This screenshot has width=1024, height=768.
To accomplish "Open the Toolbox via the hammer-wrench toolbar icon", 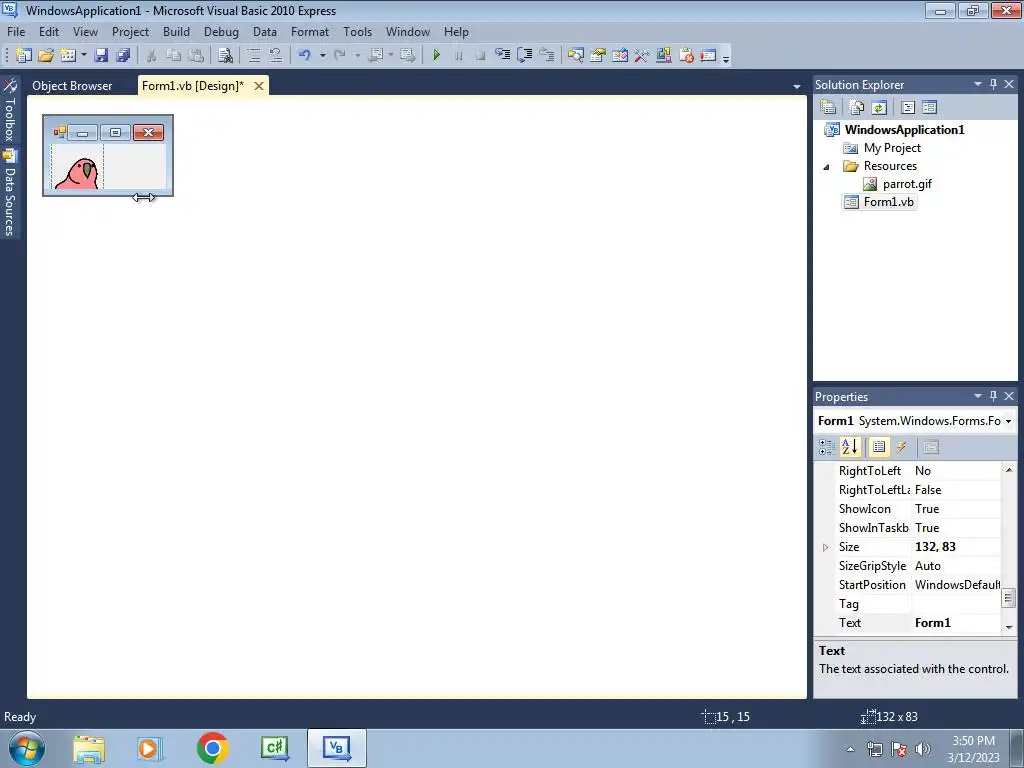I will (641, 56).
